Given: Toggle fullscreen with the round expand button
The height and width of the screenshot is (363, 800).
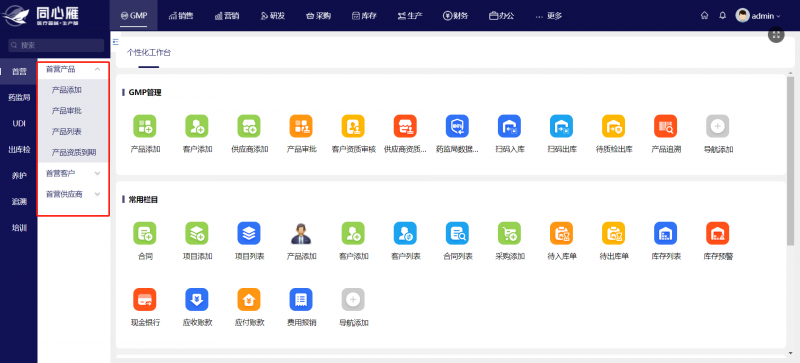Looking at the screenshot, I should coord(776,35).
